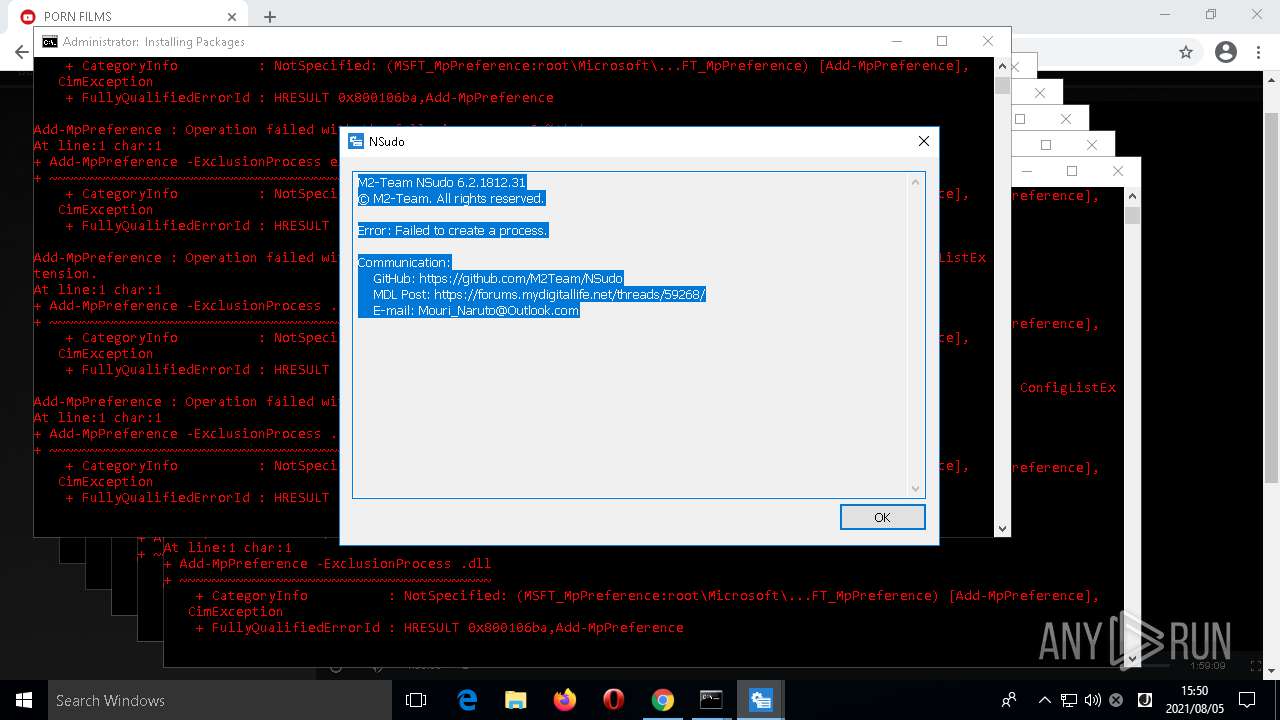Open the People icon in the tray

[1009, 700]
